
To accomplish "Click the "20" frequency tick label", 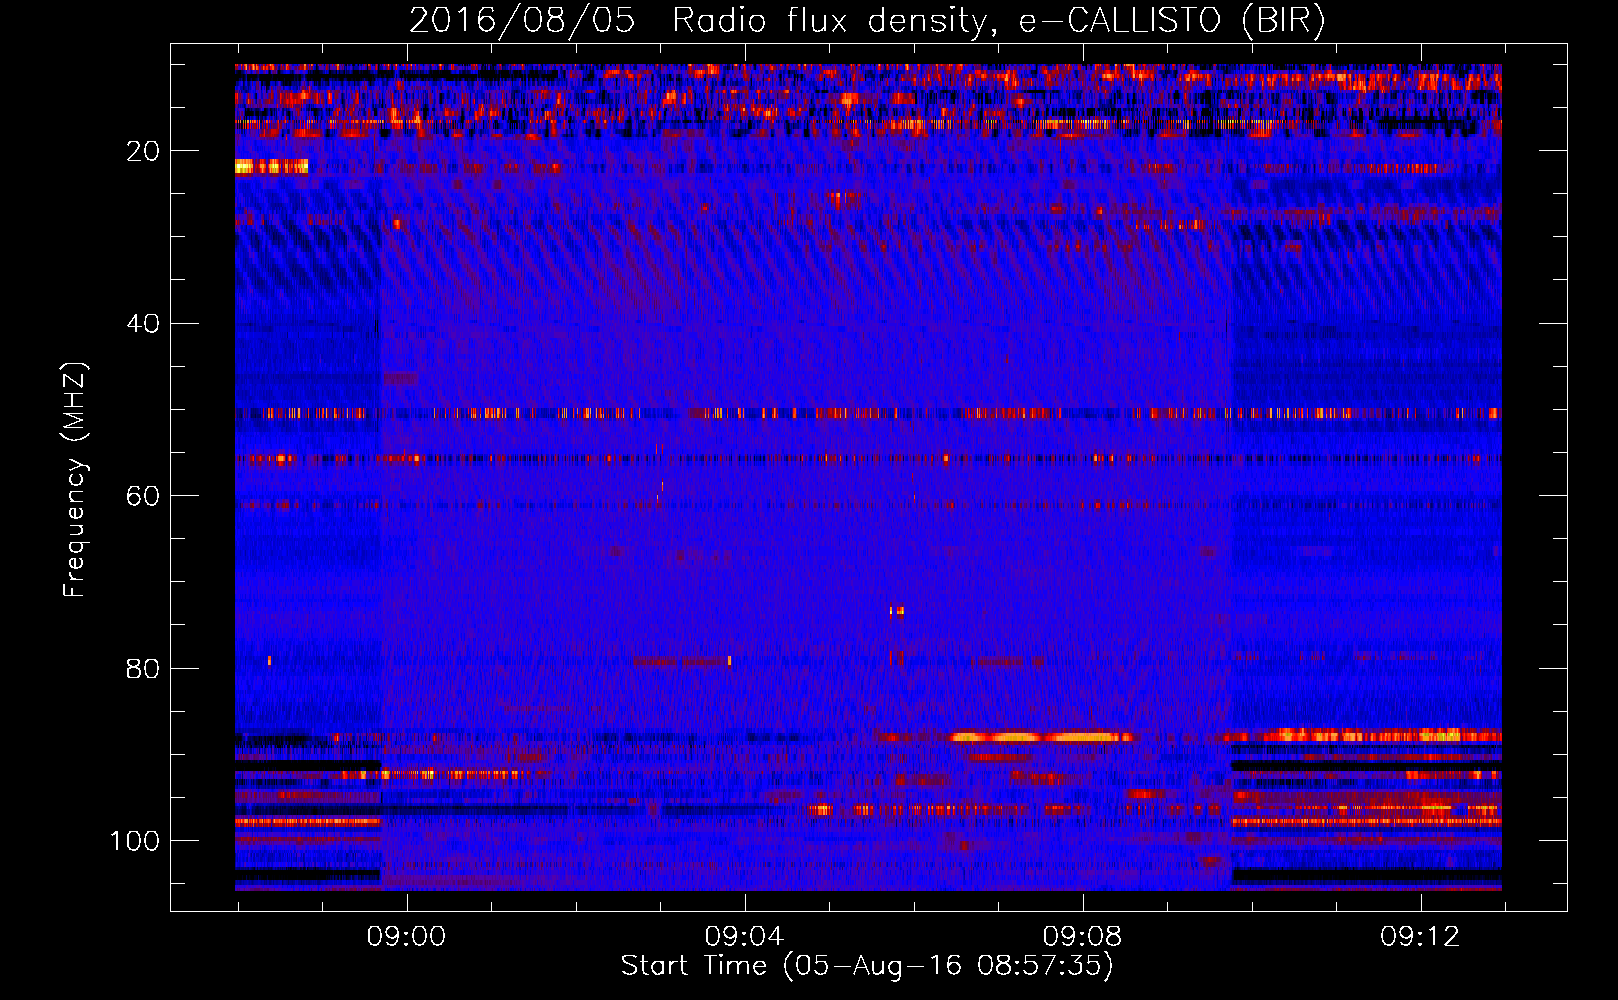I will tap(143, 151).
